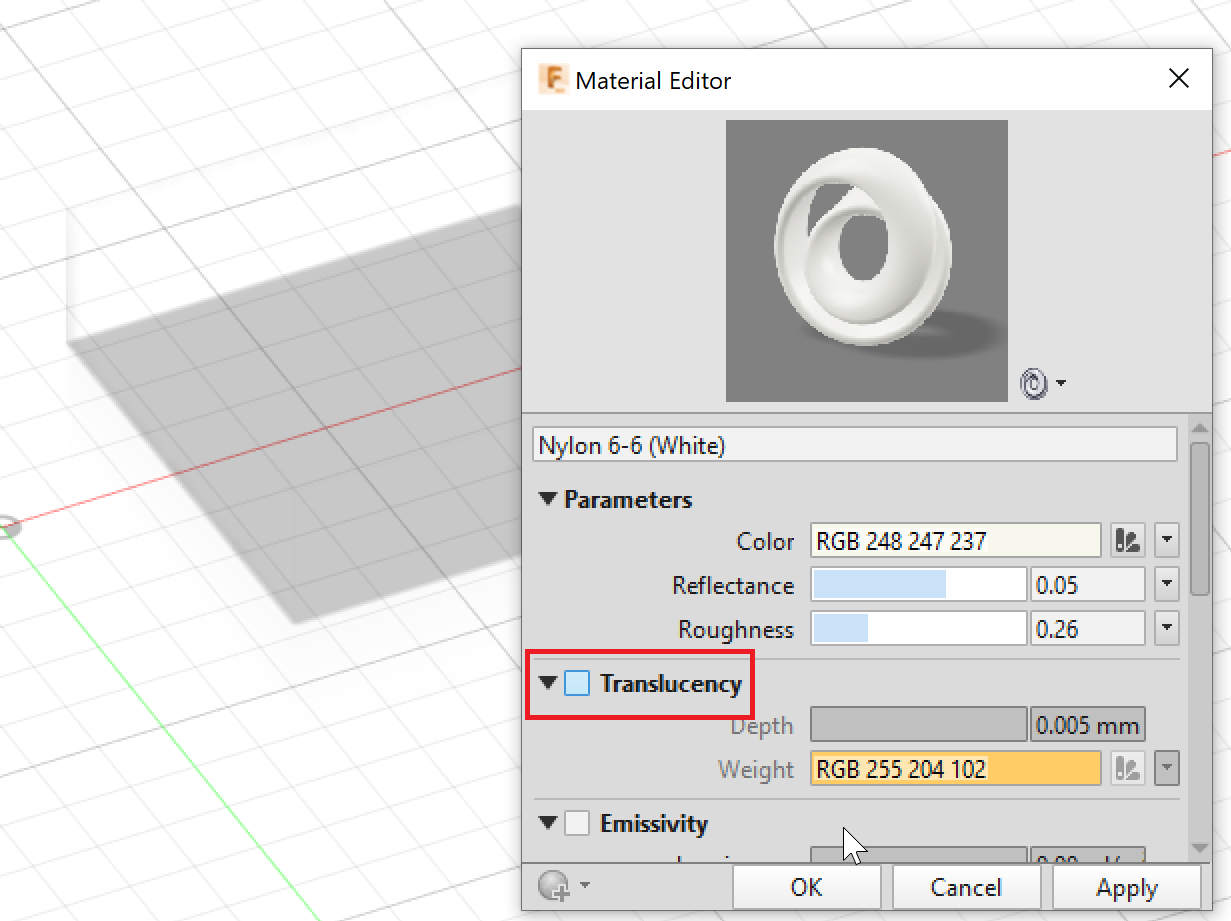Enable the Emissivity checkbox
Viewport: 1231px width, 921px height.
pos(577,823)
